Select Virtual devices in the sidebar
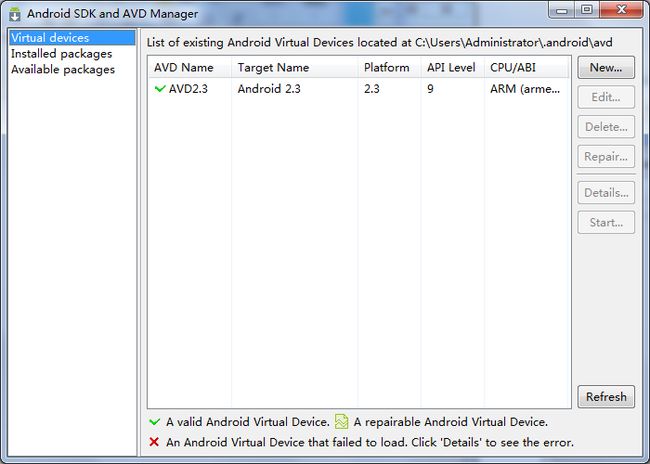This screenshot has height=464, width=650. [x=72, y=38]
